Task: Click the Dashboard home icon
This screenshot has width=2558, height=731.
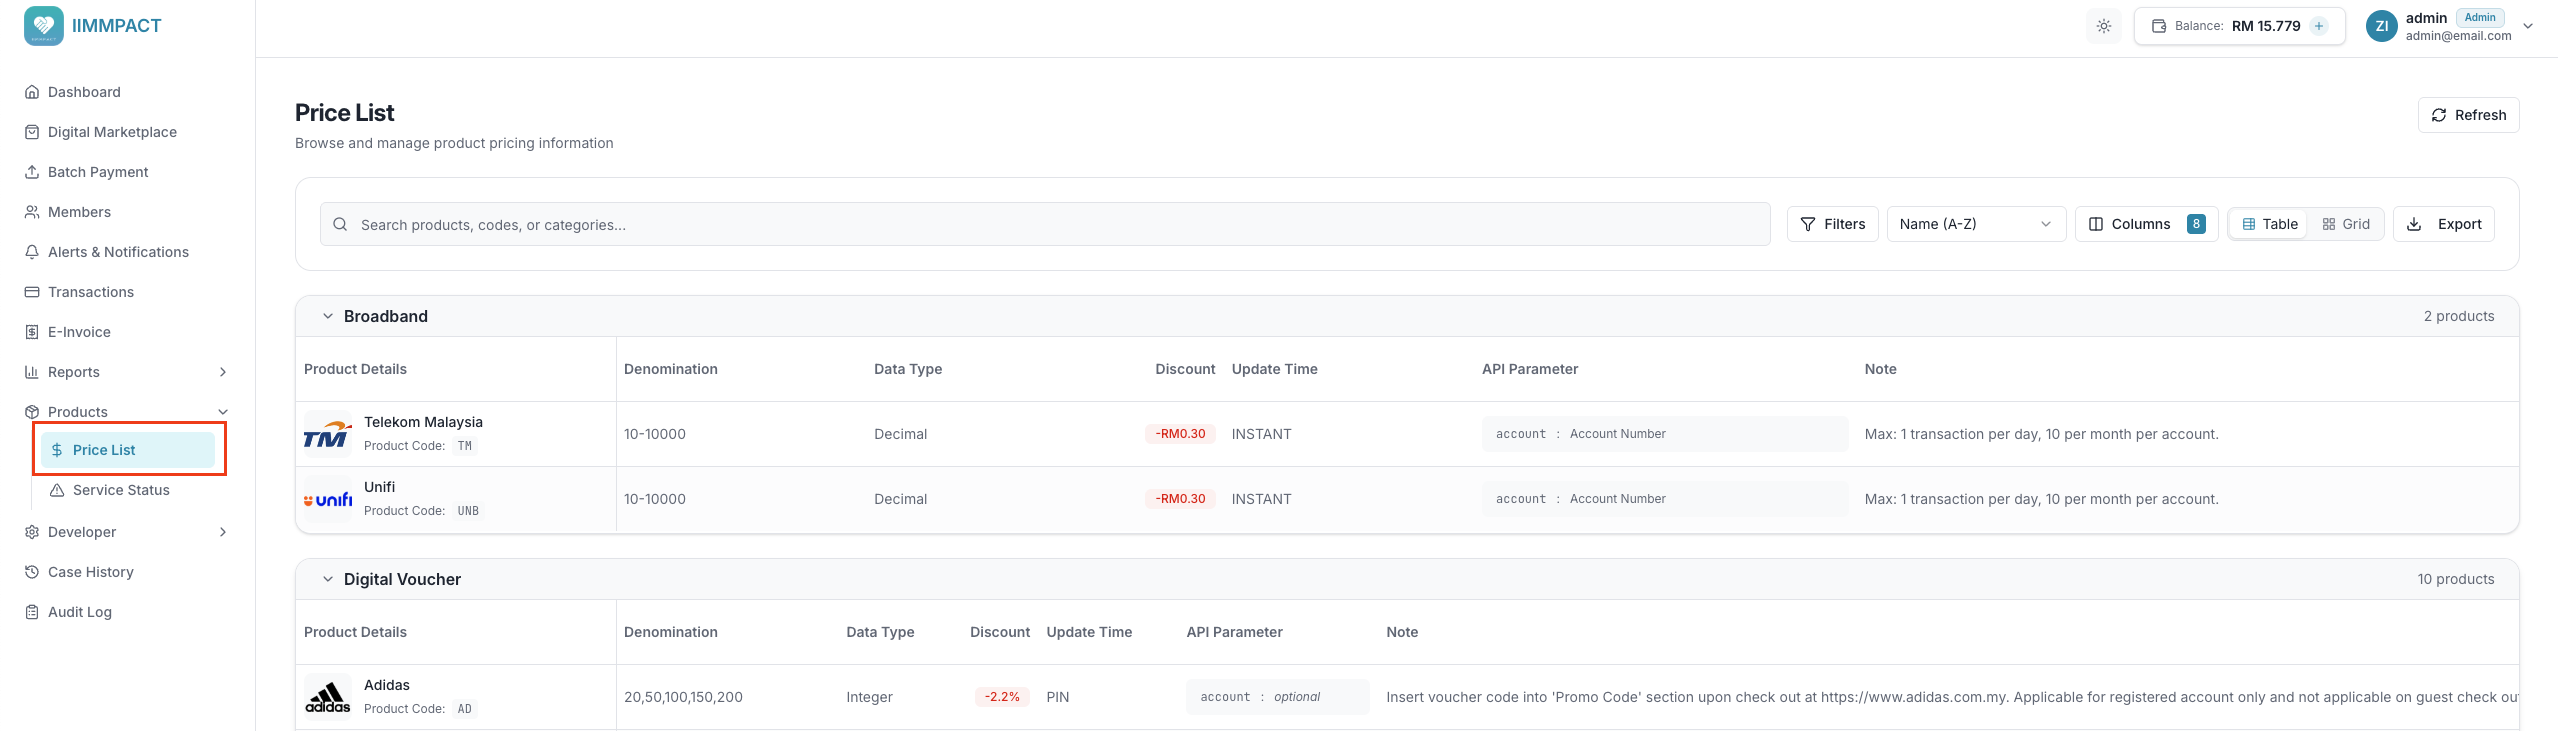Action: click(x=32, y=92)
